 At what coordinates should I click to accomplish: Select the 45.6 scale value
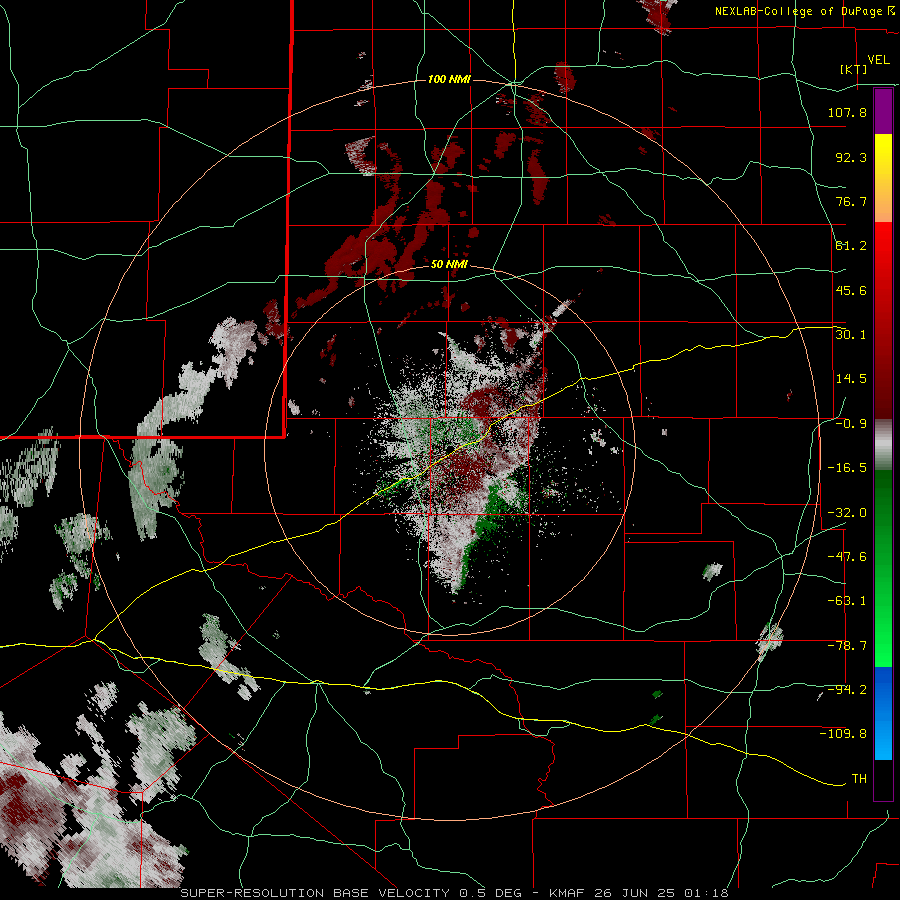(x=851, y=290)
